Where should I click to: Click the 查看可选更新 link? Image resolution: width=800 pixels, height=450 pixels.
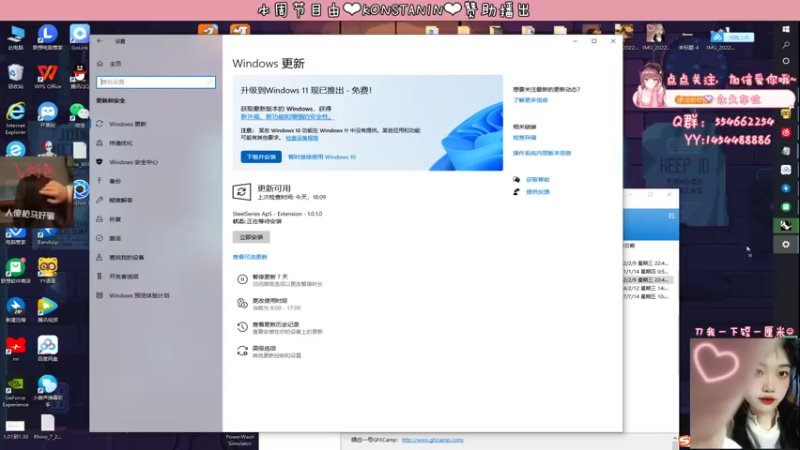[x=250, y=257]
